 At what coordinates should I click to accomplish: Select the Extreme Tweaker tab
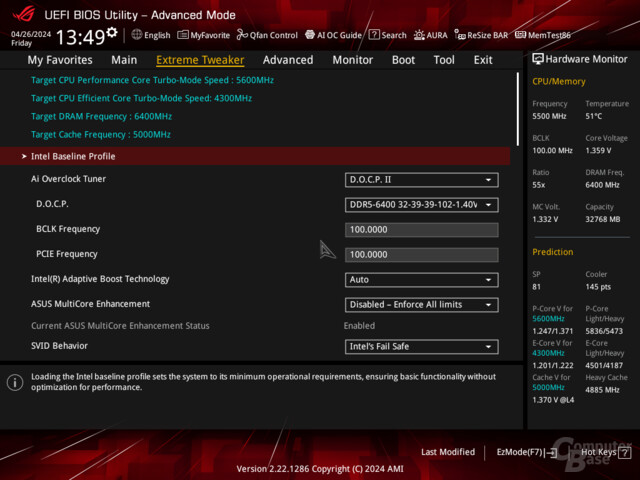point(200,60)
